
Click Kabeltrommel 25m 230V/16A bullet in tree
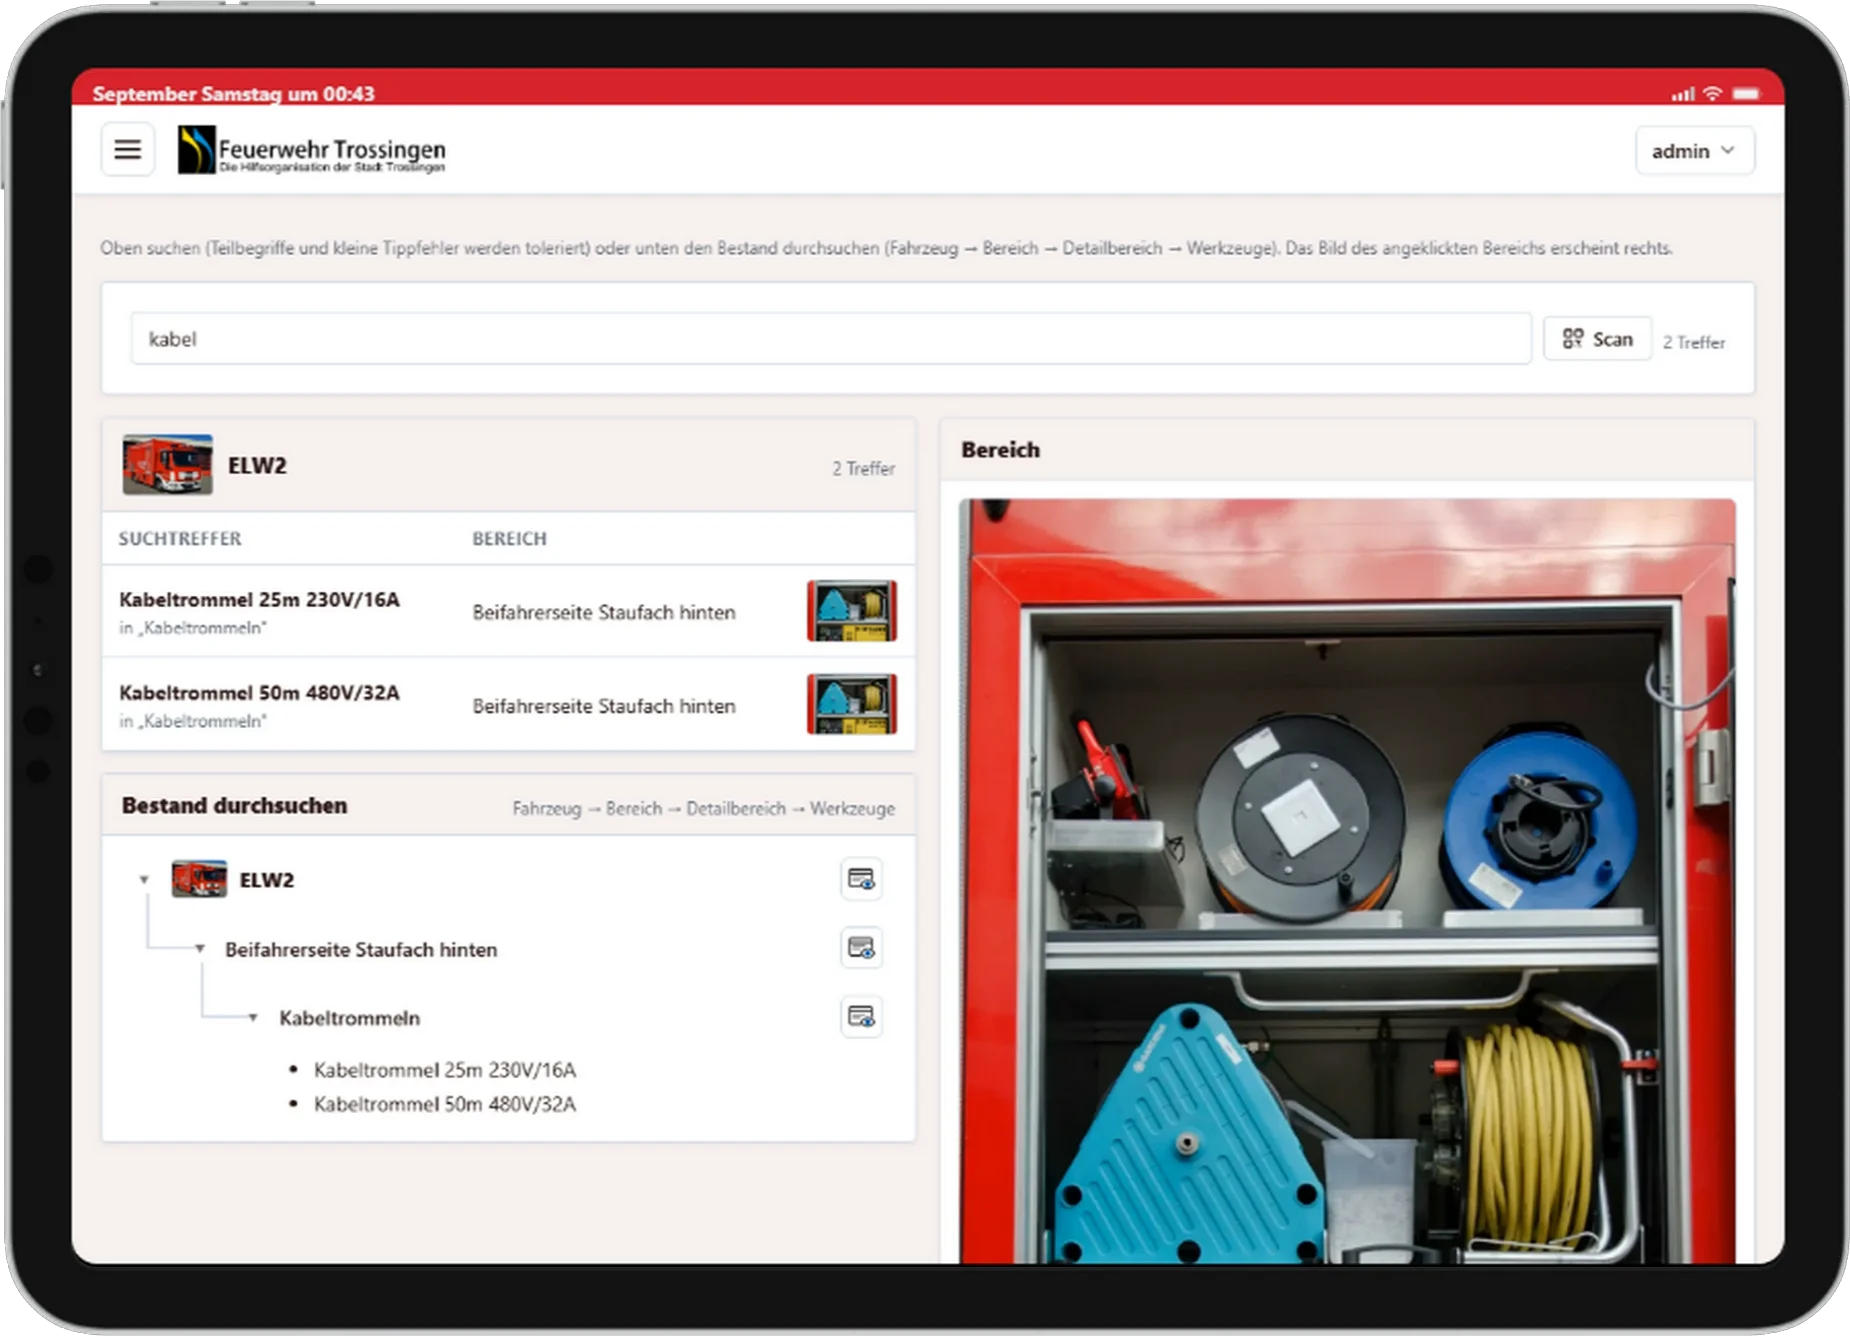tap(445, 1070)
